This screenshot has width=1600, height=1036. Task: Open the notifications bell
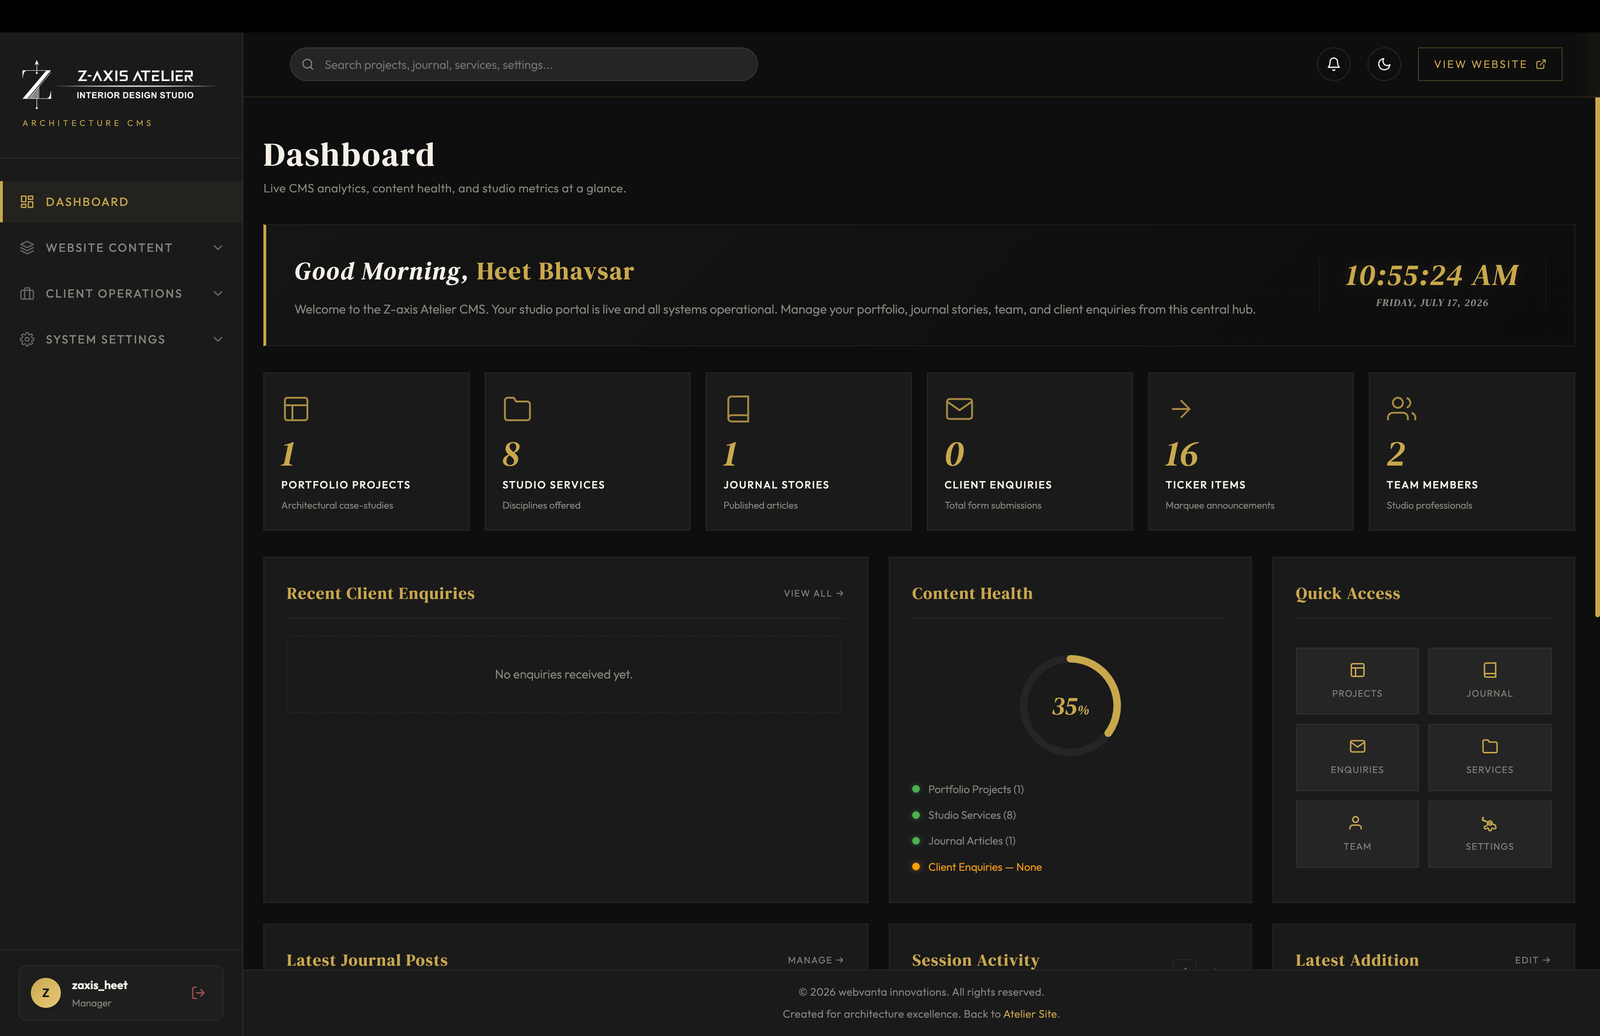(1333, 64)
